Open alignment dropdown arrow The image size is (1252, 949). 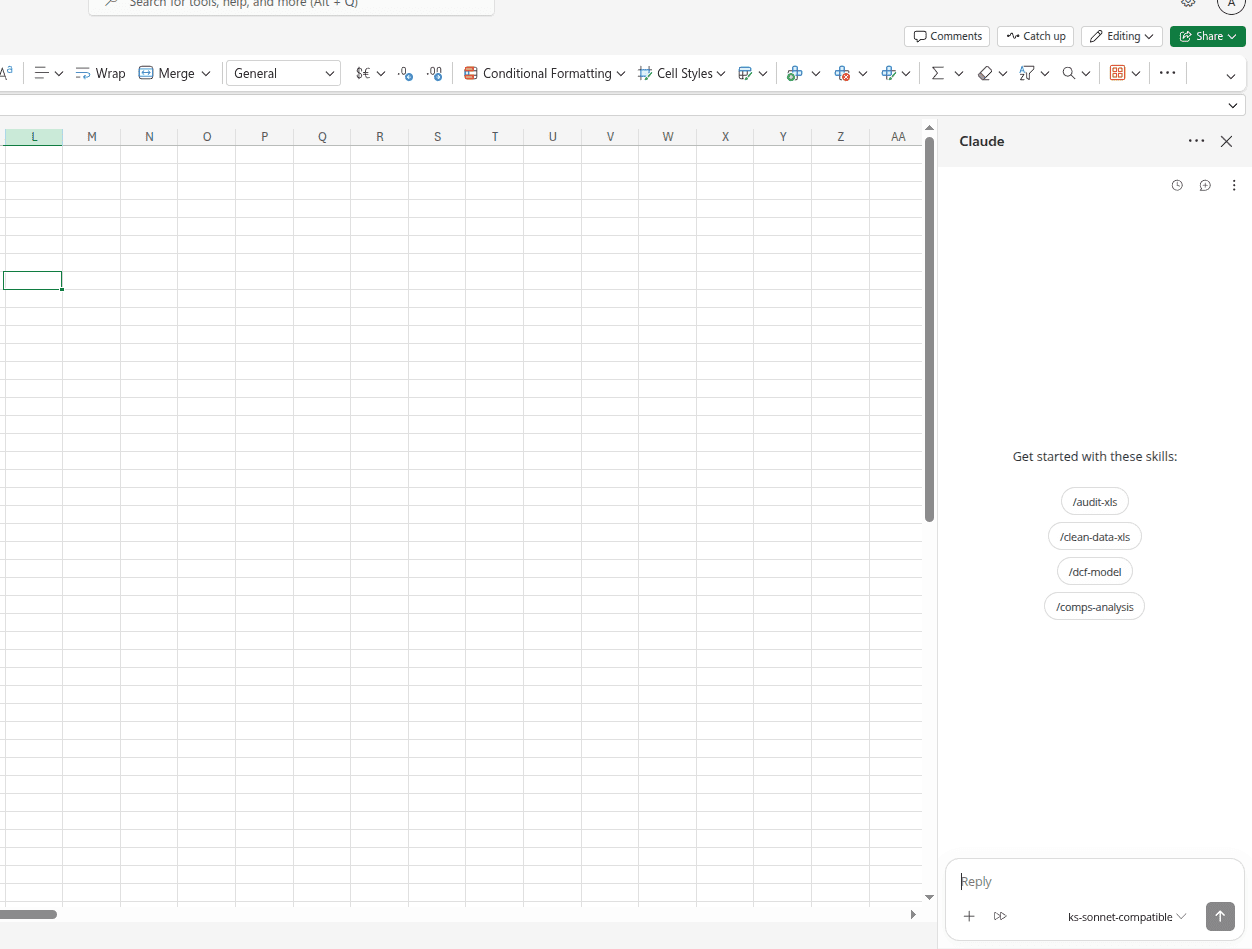59,73
